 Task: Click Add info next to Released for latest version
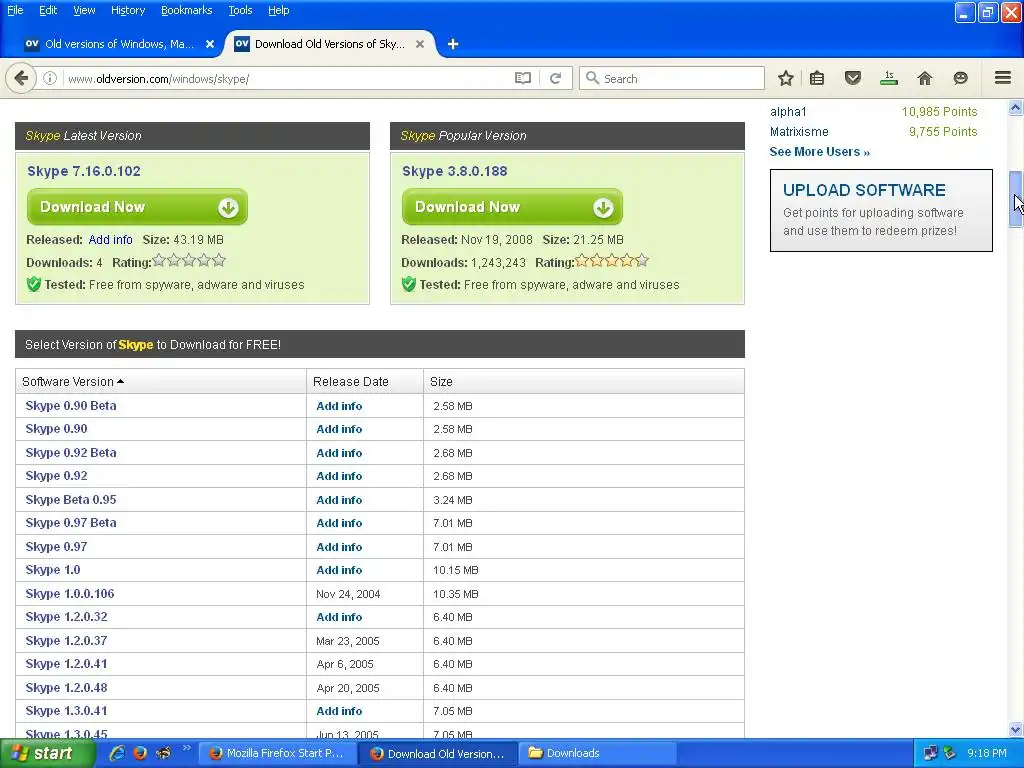tap(110, 240)
